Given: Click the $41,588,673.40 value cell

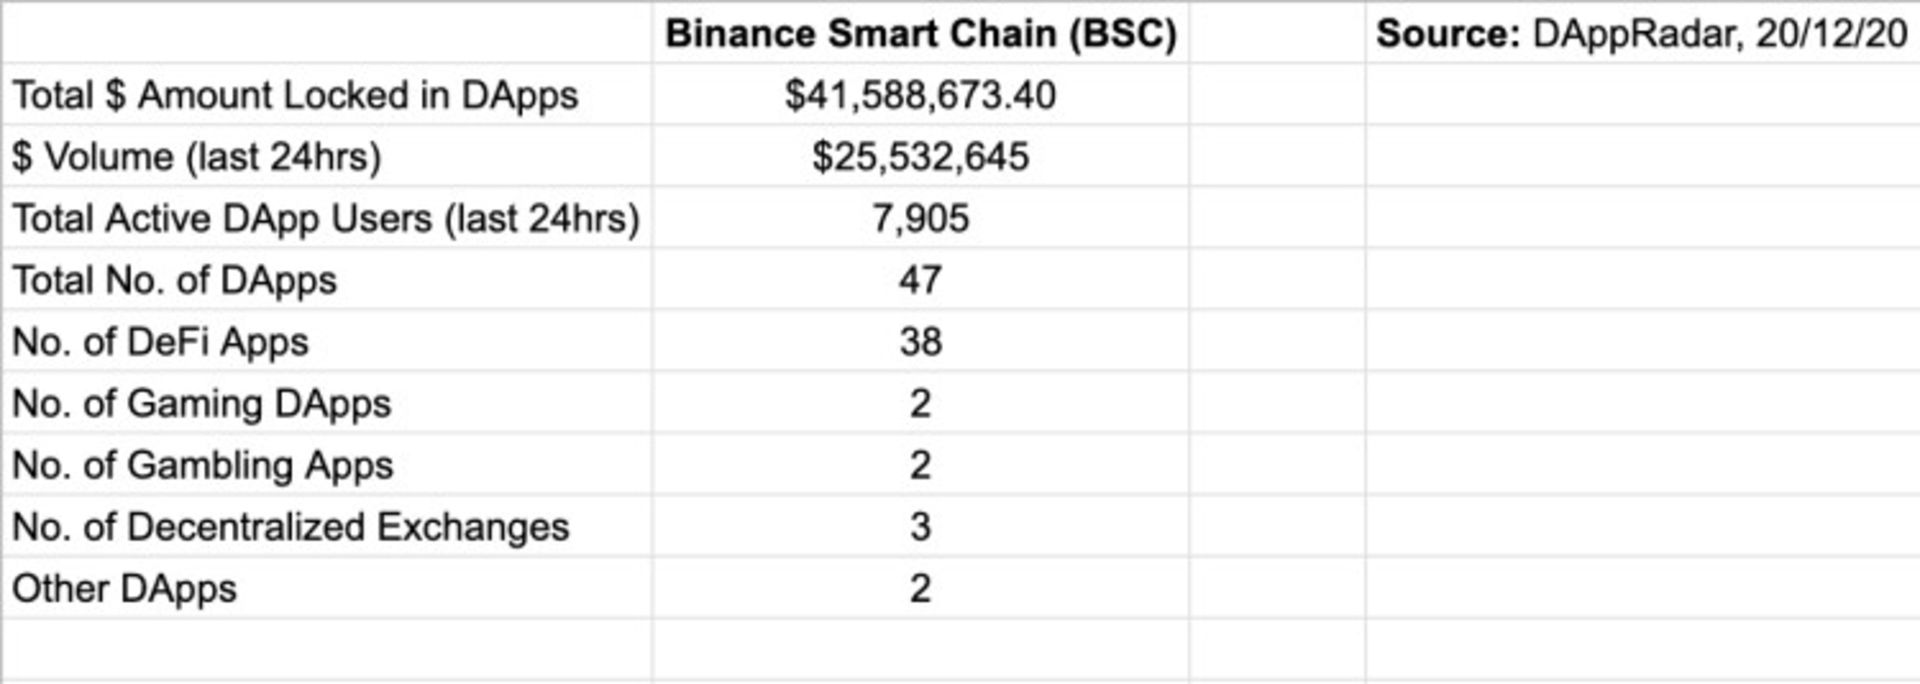Looking at the screenshot, I should coord(920,96).
